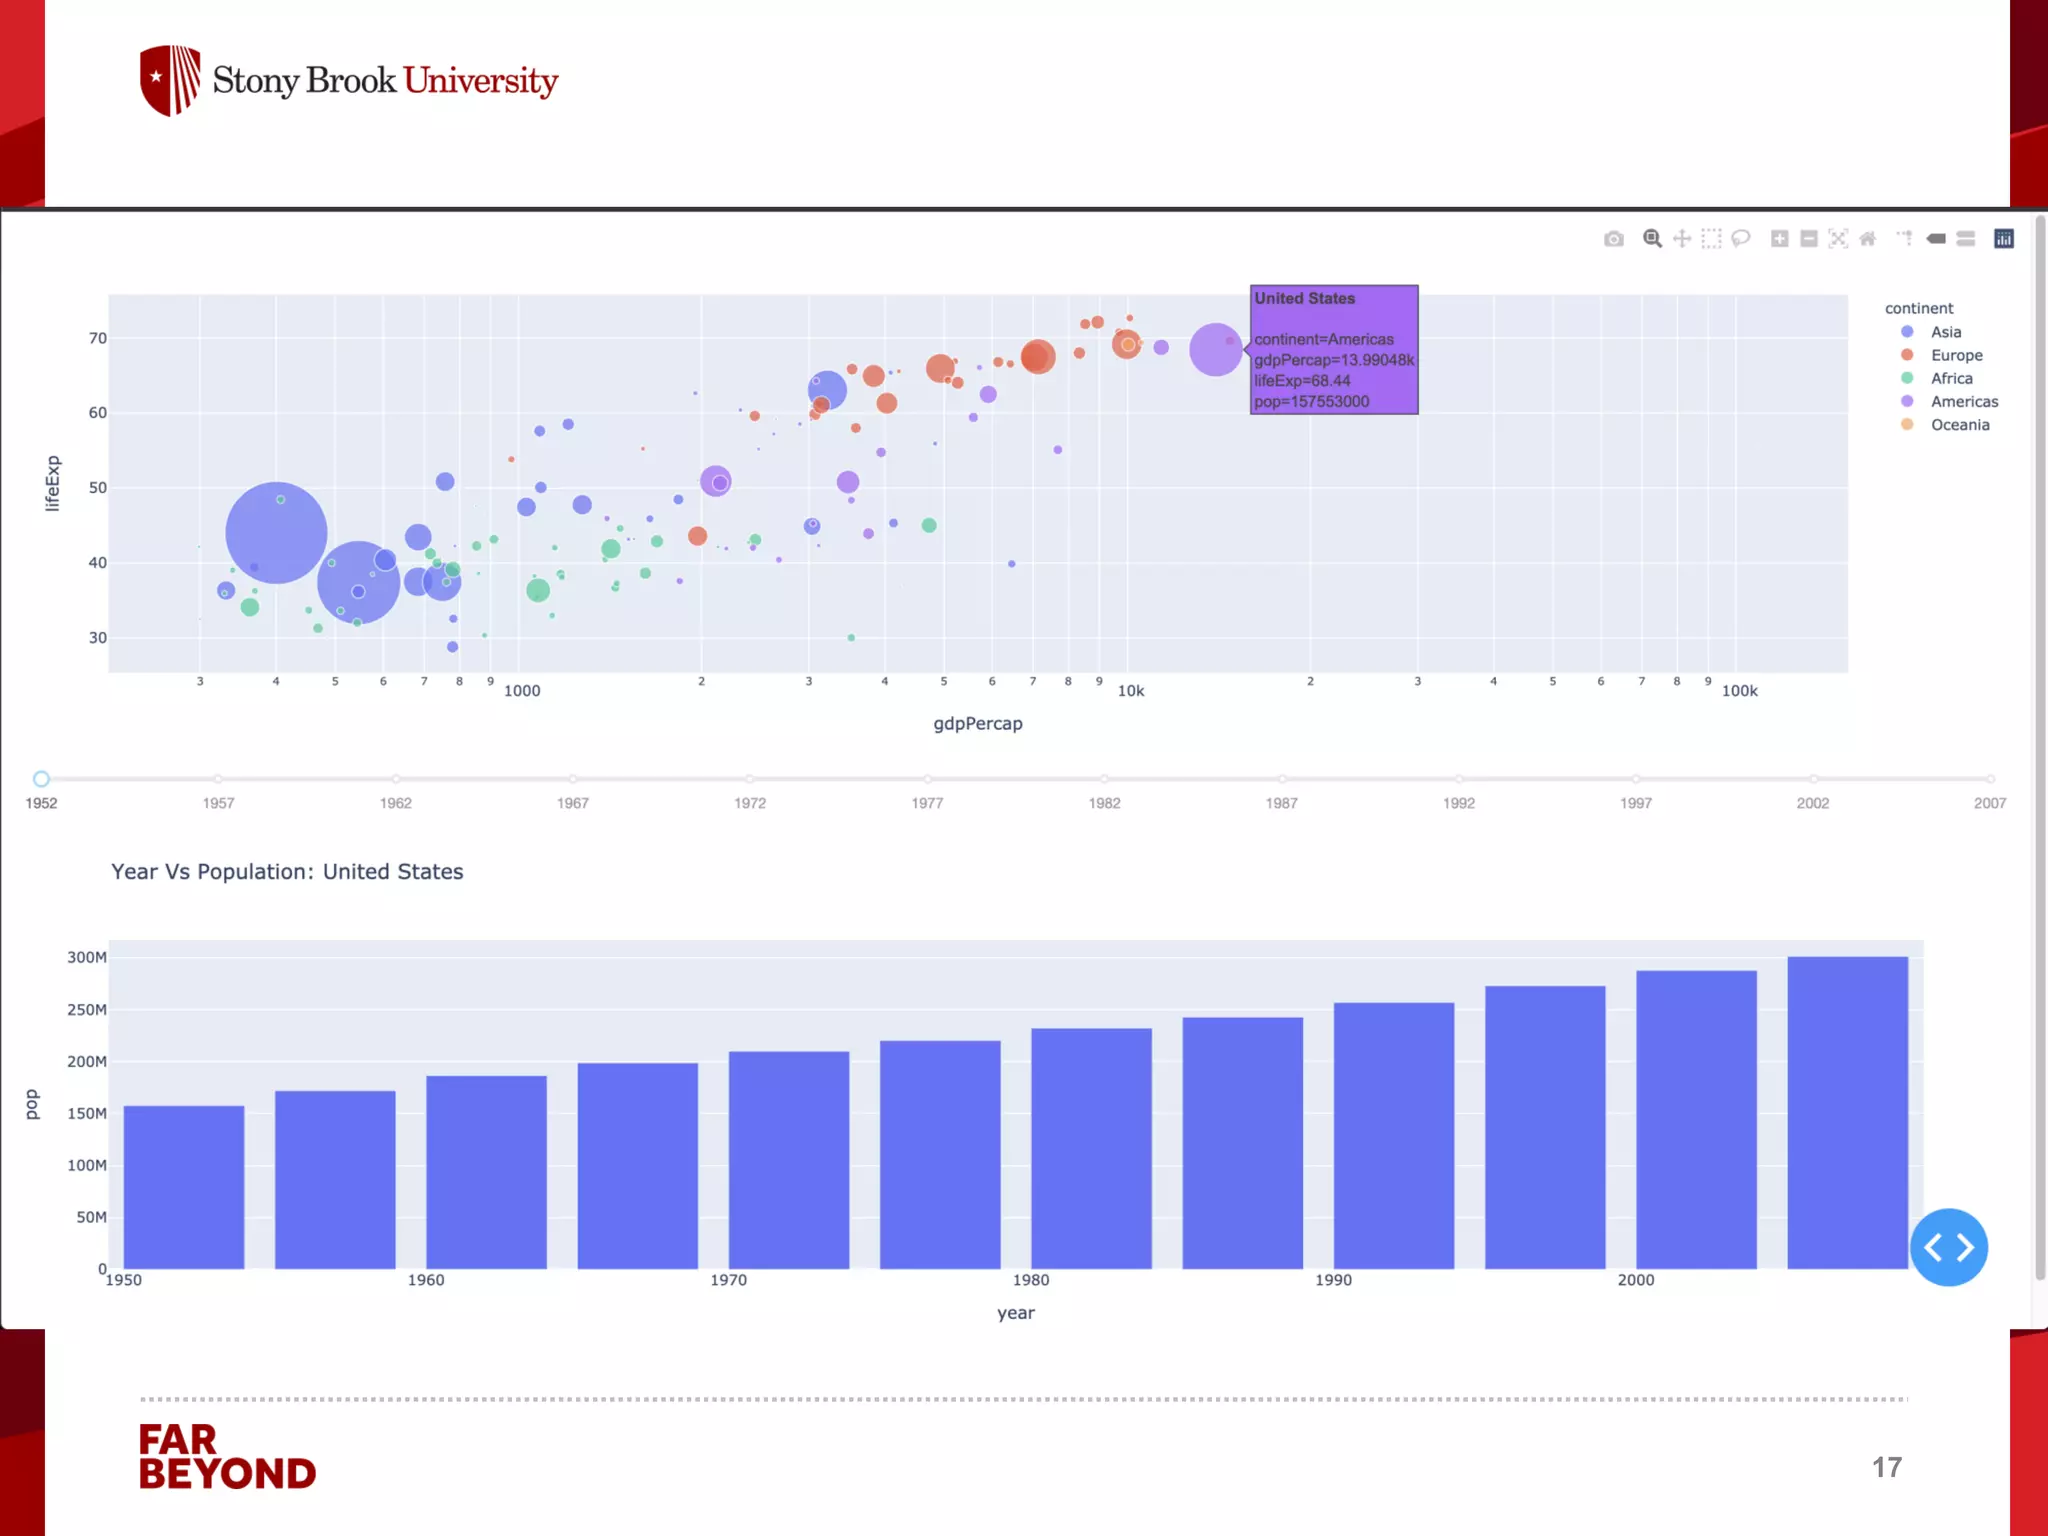Toggle Africa legend entry
The image size is (2048, 1536).
pos(1951,378)
